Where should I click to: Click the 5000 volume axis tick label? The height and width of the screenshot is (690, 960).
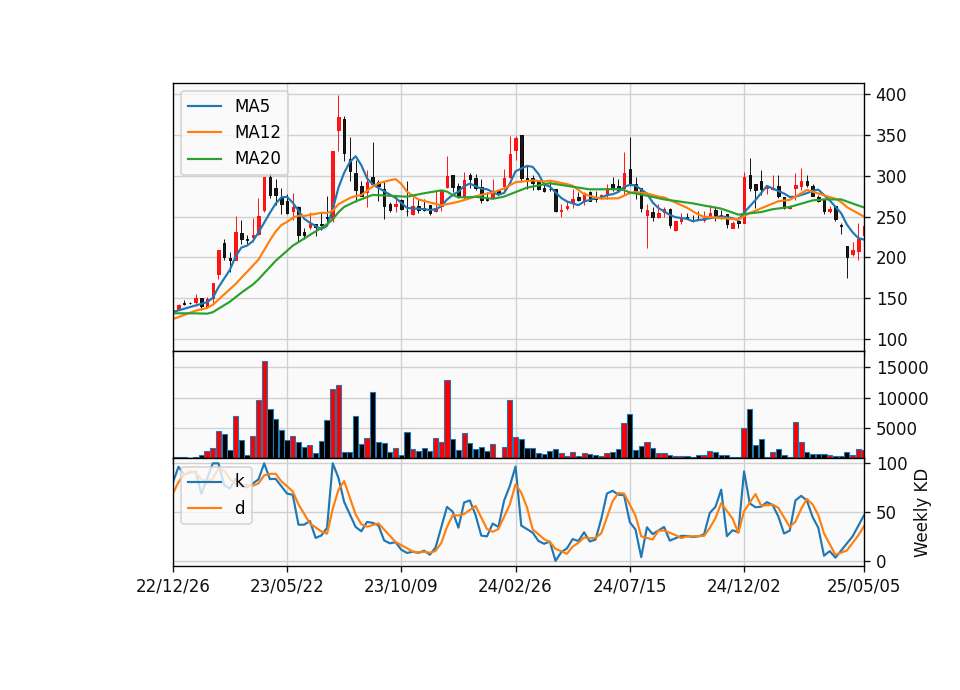point(896,429)
